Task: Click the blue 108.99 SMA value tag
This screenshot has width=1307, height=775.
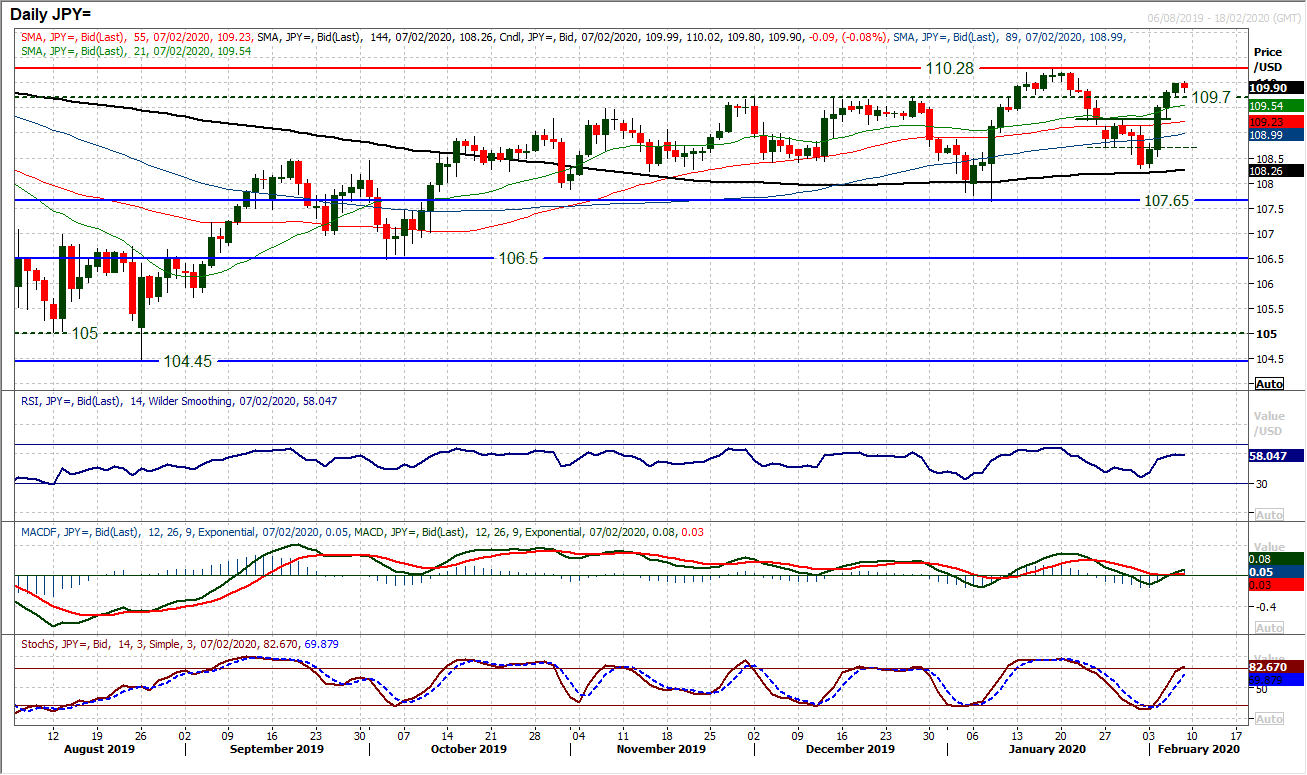Action: pos(1277,134)
